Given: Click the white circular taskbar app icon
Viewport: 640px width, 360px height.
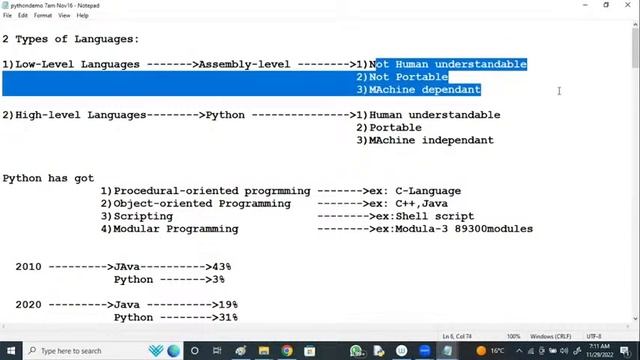Looking at the screenshot, I should coord(402,351).
